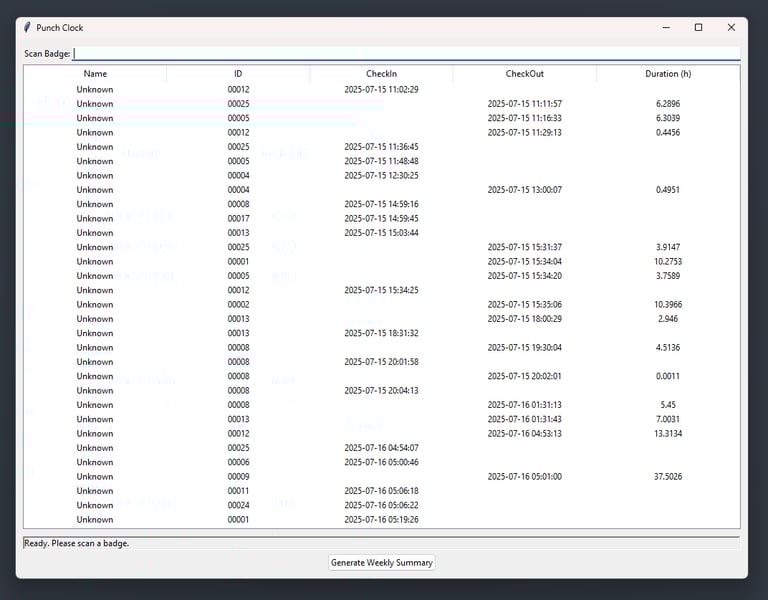
Task: Select checkout cell 2025-07-16 01:31:43
Action: coord(525,419)
